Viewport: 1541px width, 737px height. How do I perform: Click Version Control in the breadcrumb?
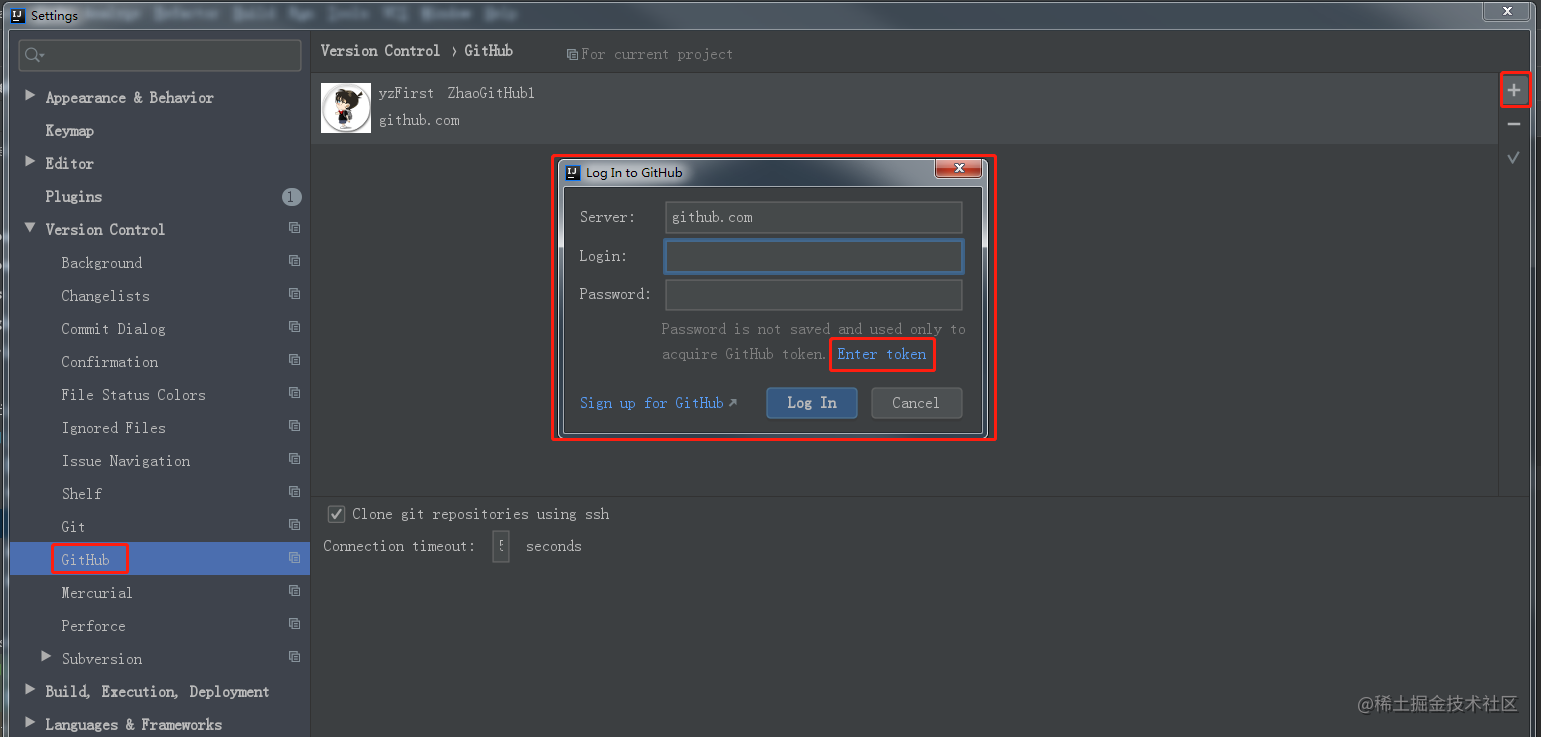click(x=380, y=51)
